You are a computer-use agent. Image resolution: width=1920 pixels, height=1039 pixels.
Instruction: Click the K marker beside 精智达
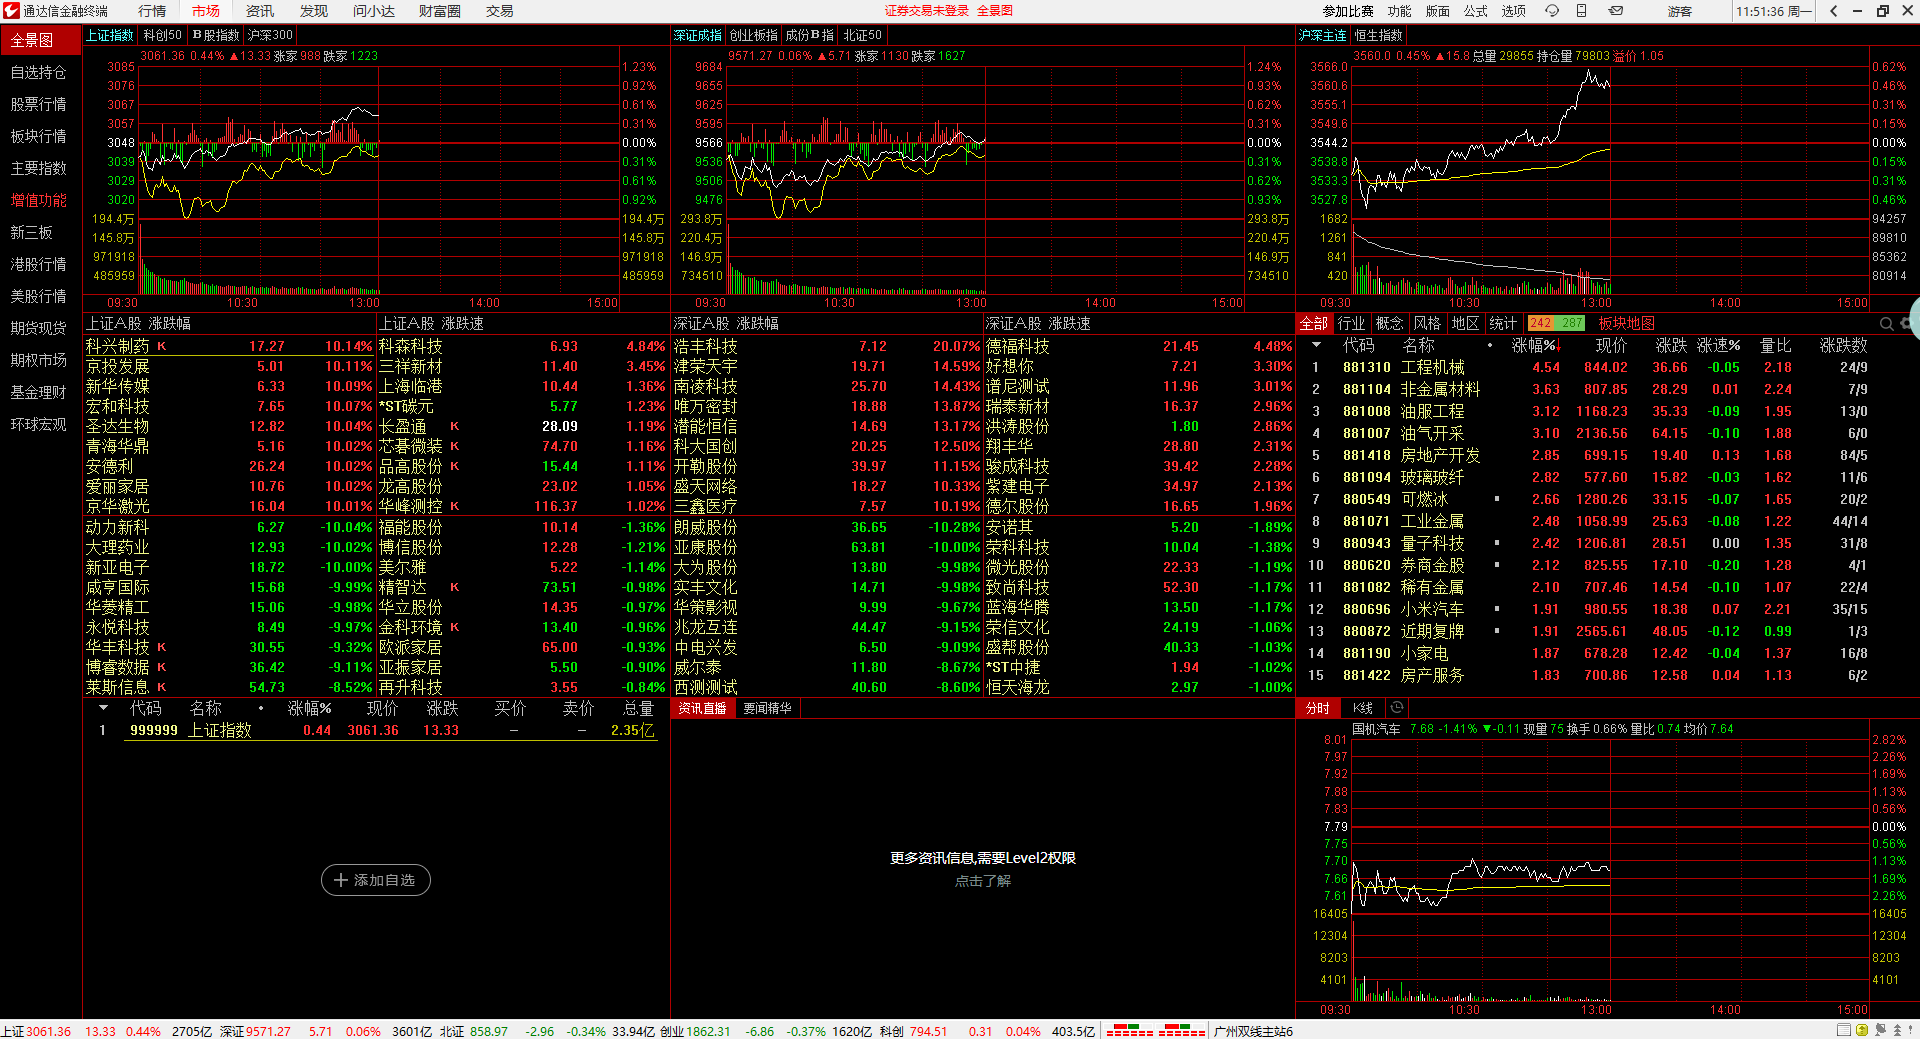pyautogui.click(x=455, y=587)
